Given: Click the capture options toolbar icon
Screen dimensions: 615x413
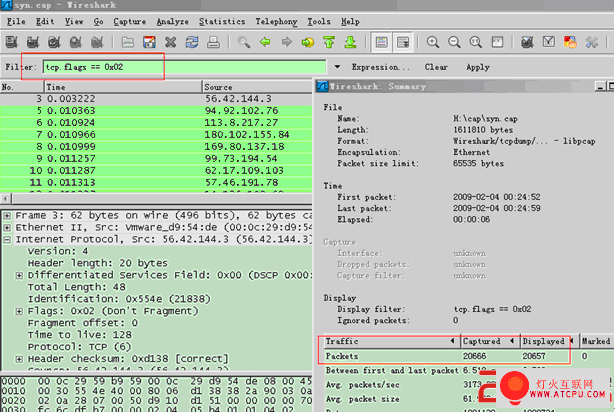Looking at the screenshot, I should coord(33,42).
